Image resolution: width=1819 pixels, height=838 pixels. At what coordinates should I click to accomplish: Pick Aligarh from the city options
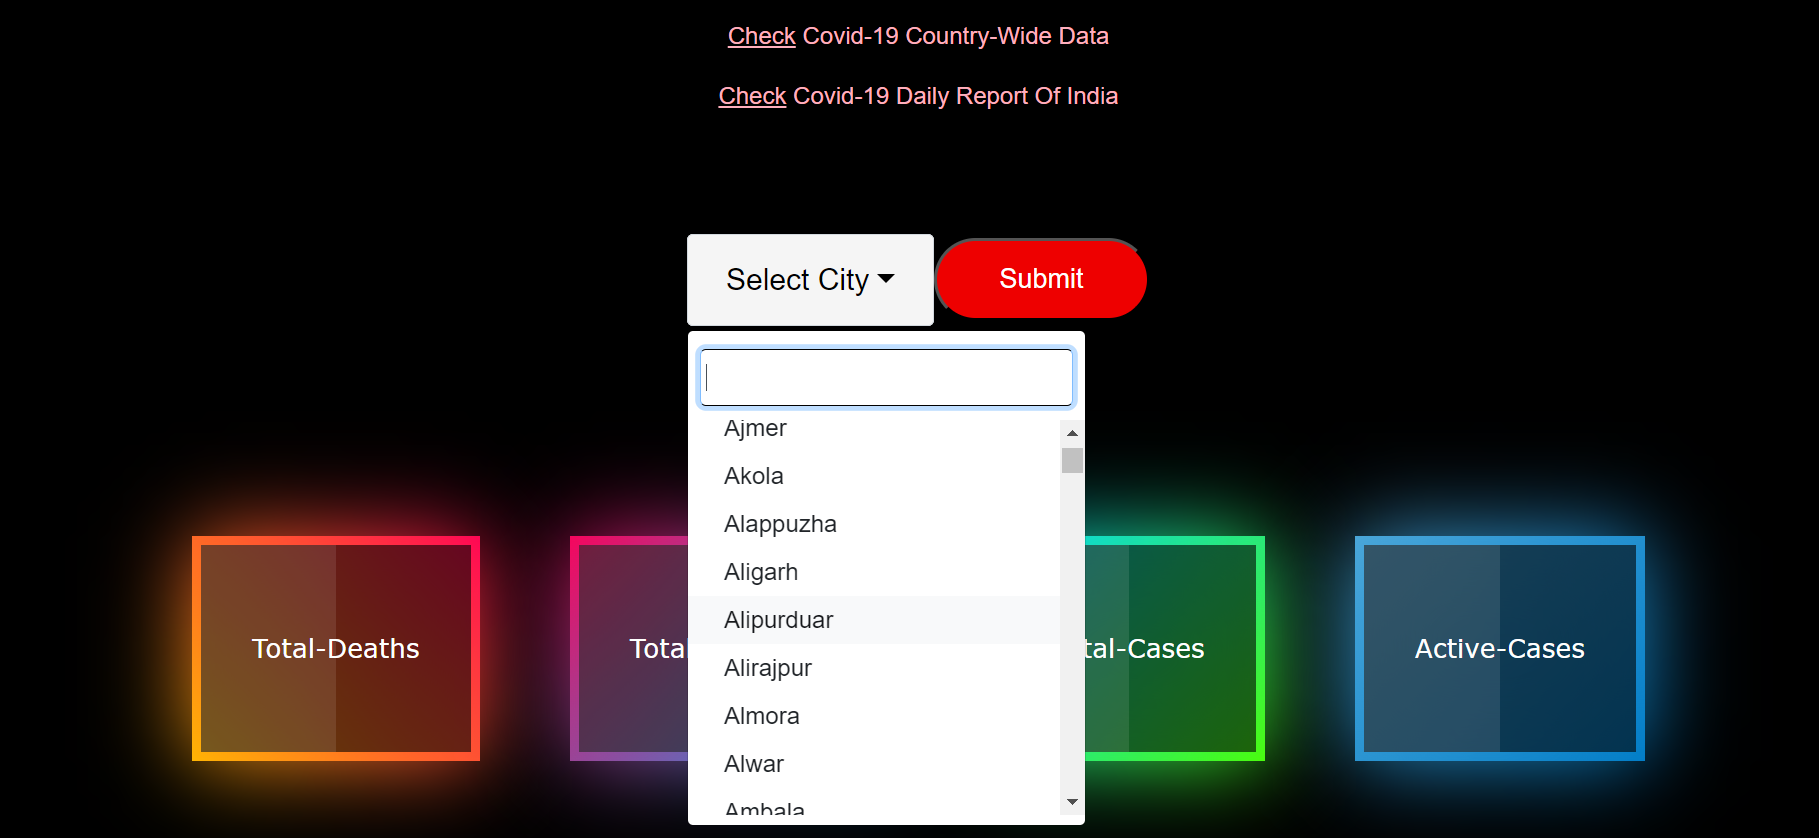(x=761, y=572)
